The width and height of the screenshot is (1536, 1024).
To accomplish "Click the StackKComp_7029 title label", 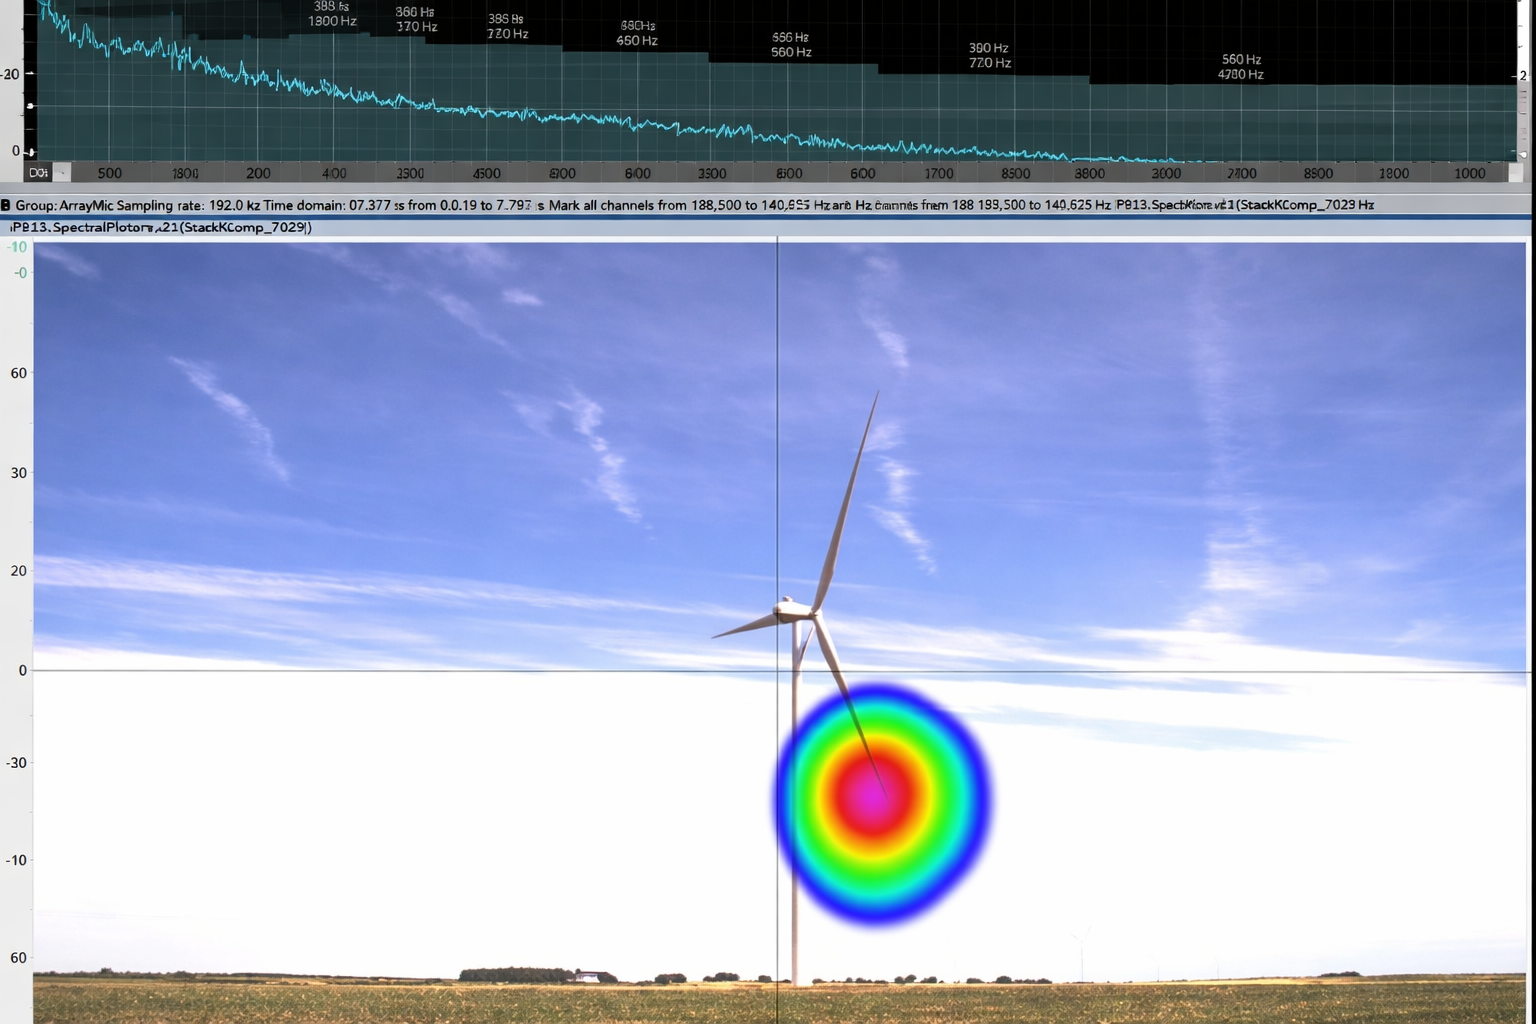I will (x=1300, y=204).
